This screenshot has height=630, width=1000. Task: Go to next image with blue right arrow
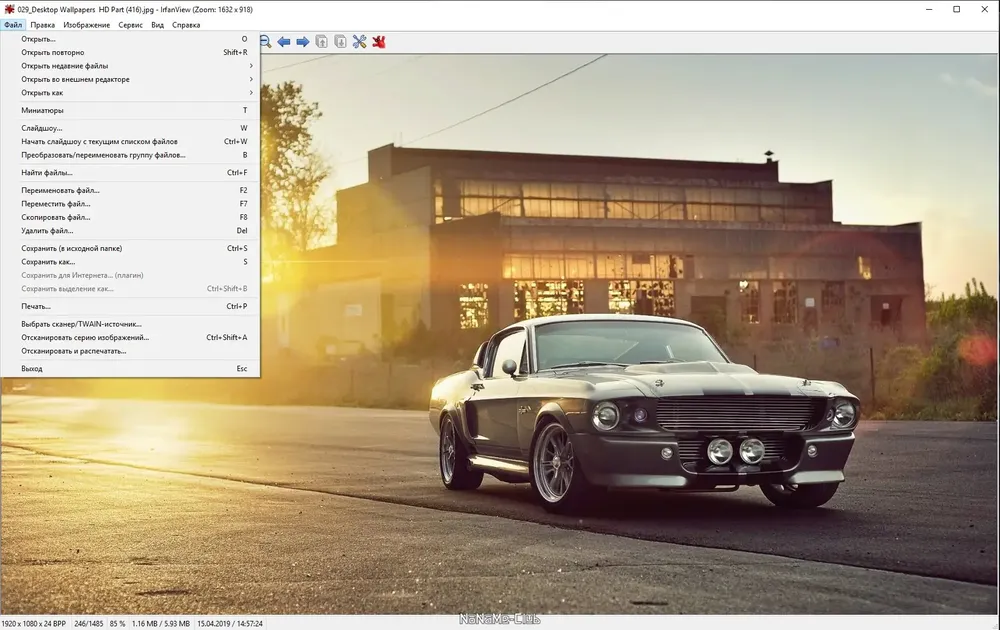(303, 42)
